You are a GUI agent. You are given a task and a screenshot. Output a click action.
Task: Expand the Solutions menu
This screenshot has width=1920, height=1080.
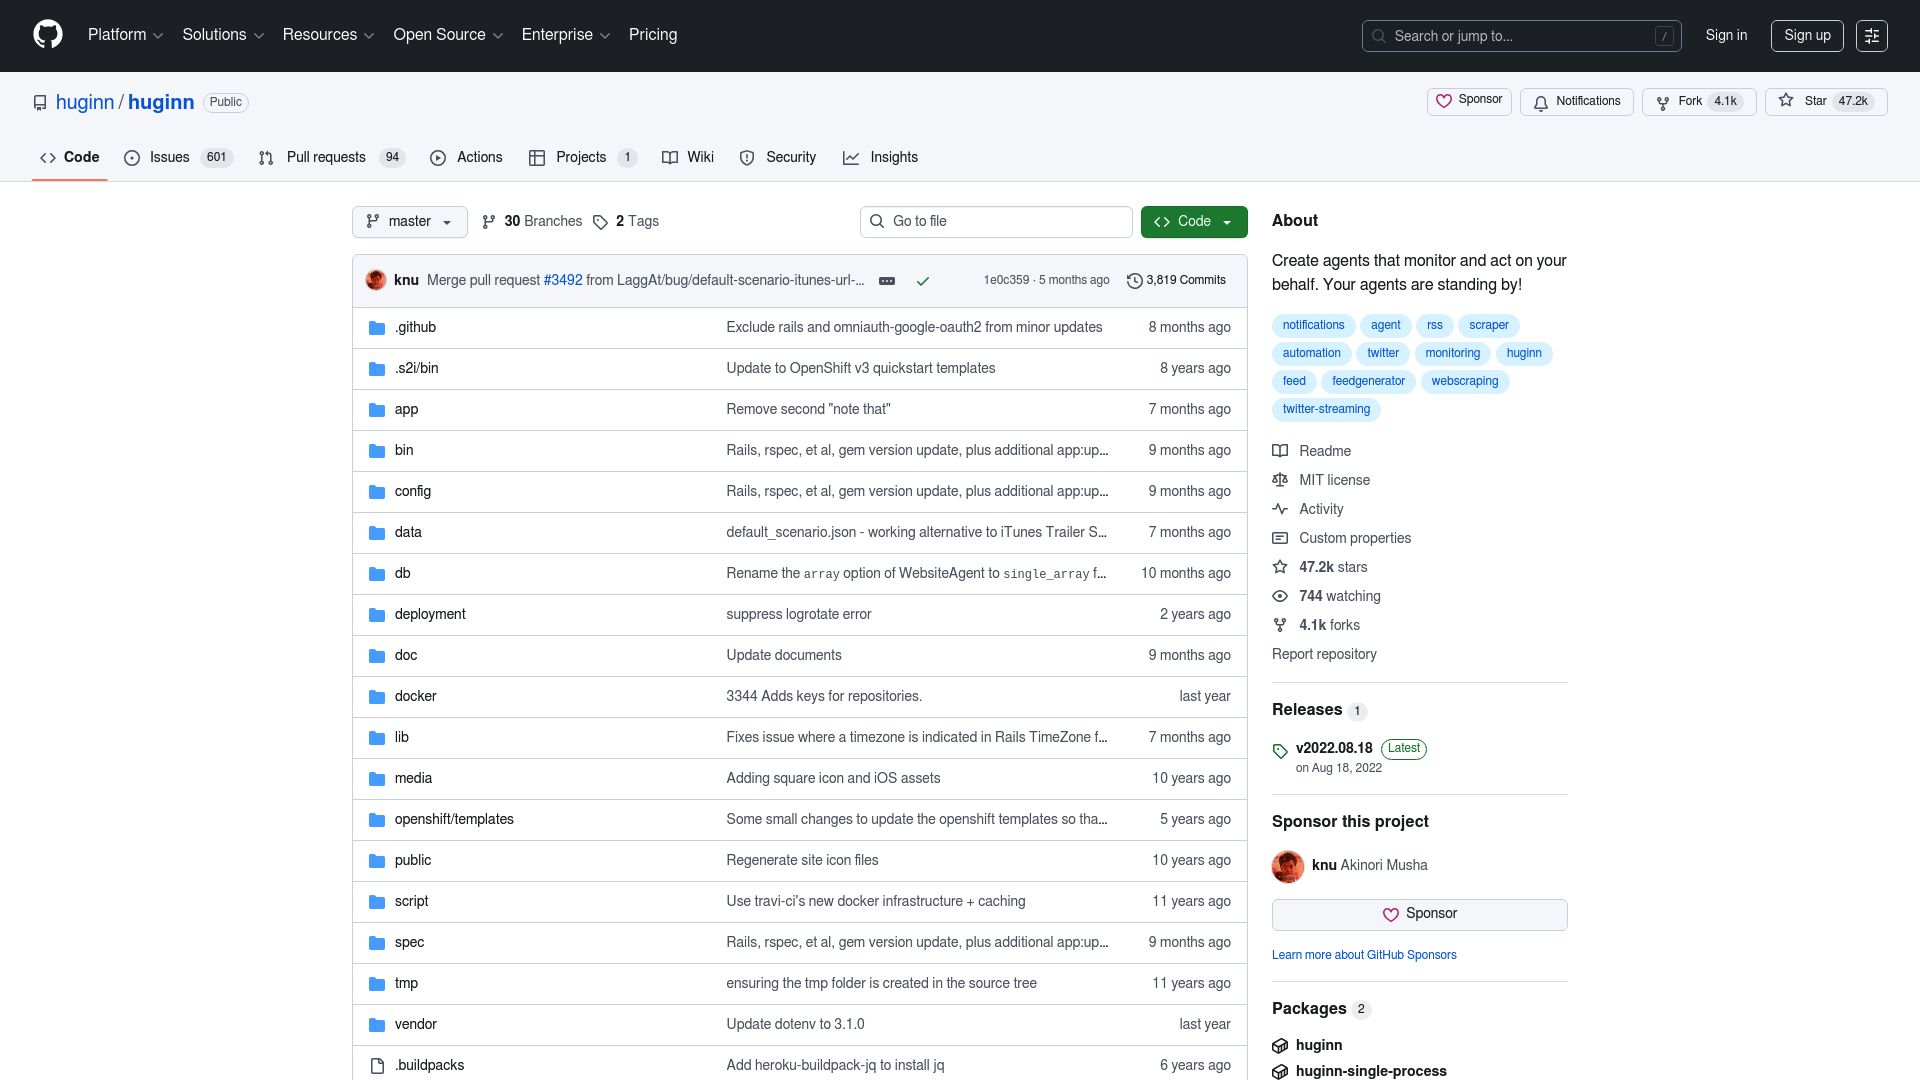pos(223,35)
